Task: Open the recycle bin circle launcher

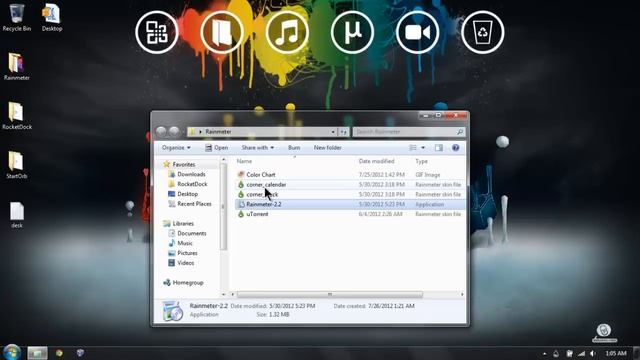Action: pyautogui.click(x=482, y=32)
